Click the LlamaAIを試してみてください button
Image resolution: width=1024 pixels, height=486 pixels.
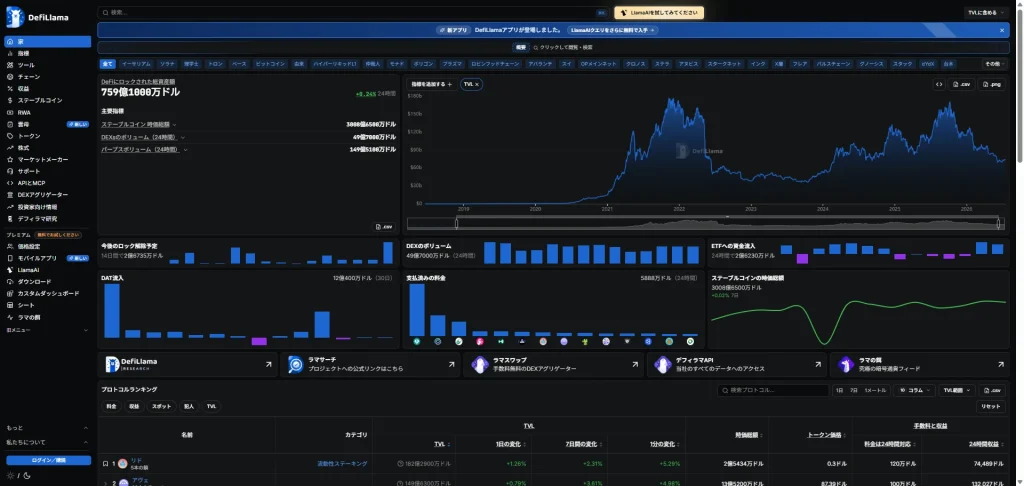point(659,12)
